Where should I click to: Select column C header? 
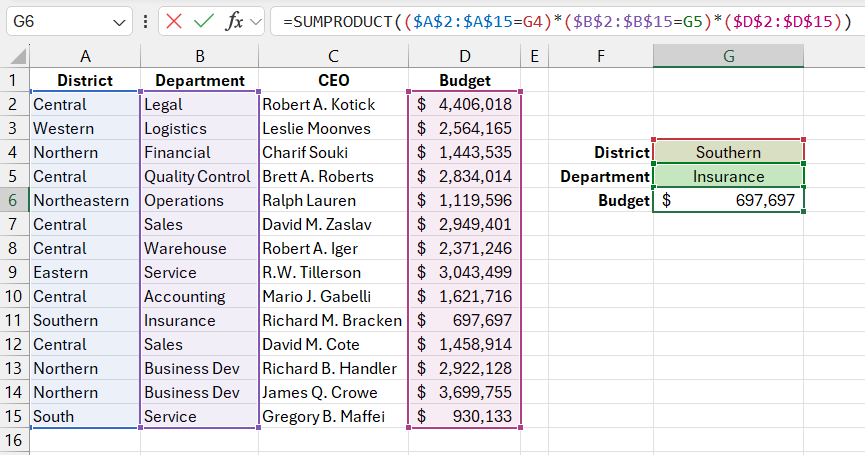(x=333, y=56)
